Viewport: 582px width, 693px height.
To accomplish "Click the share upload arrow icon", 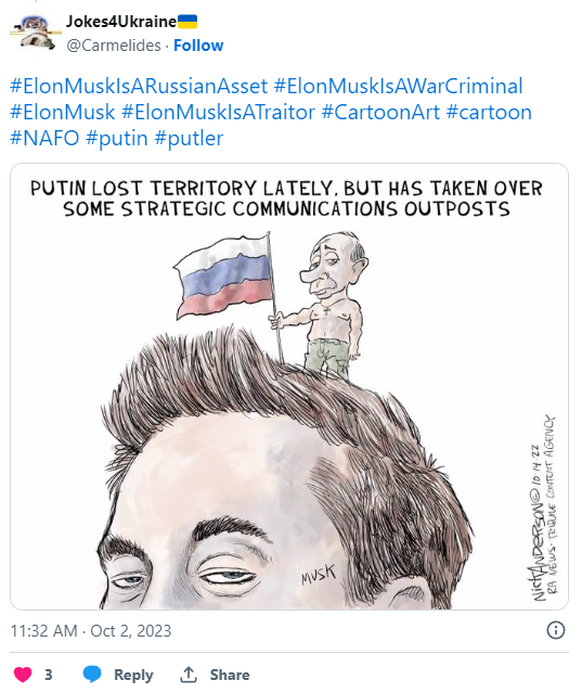I will tap(189, 674).
